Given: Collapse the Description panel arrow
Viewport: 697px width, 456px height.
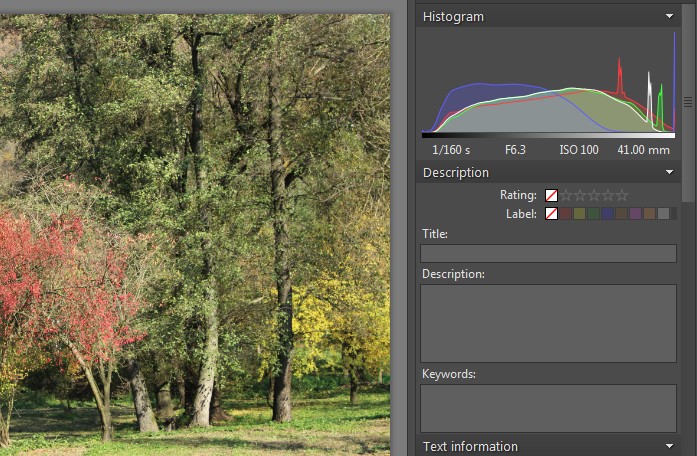Looking at the screenshot, I should (x=669, y=172).
